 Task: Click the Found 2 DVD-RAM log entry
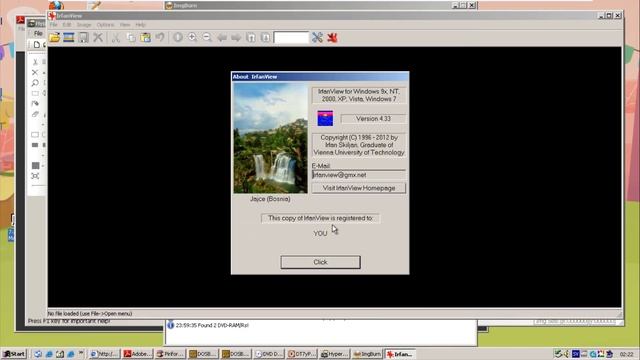pyautogui.click(x=212, y=325)
